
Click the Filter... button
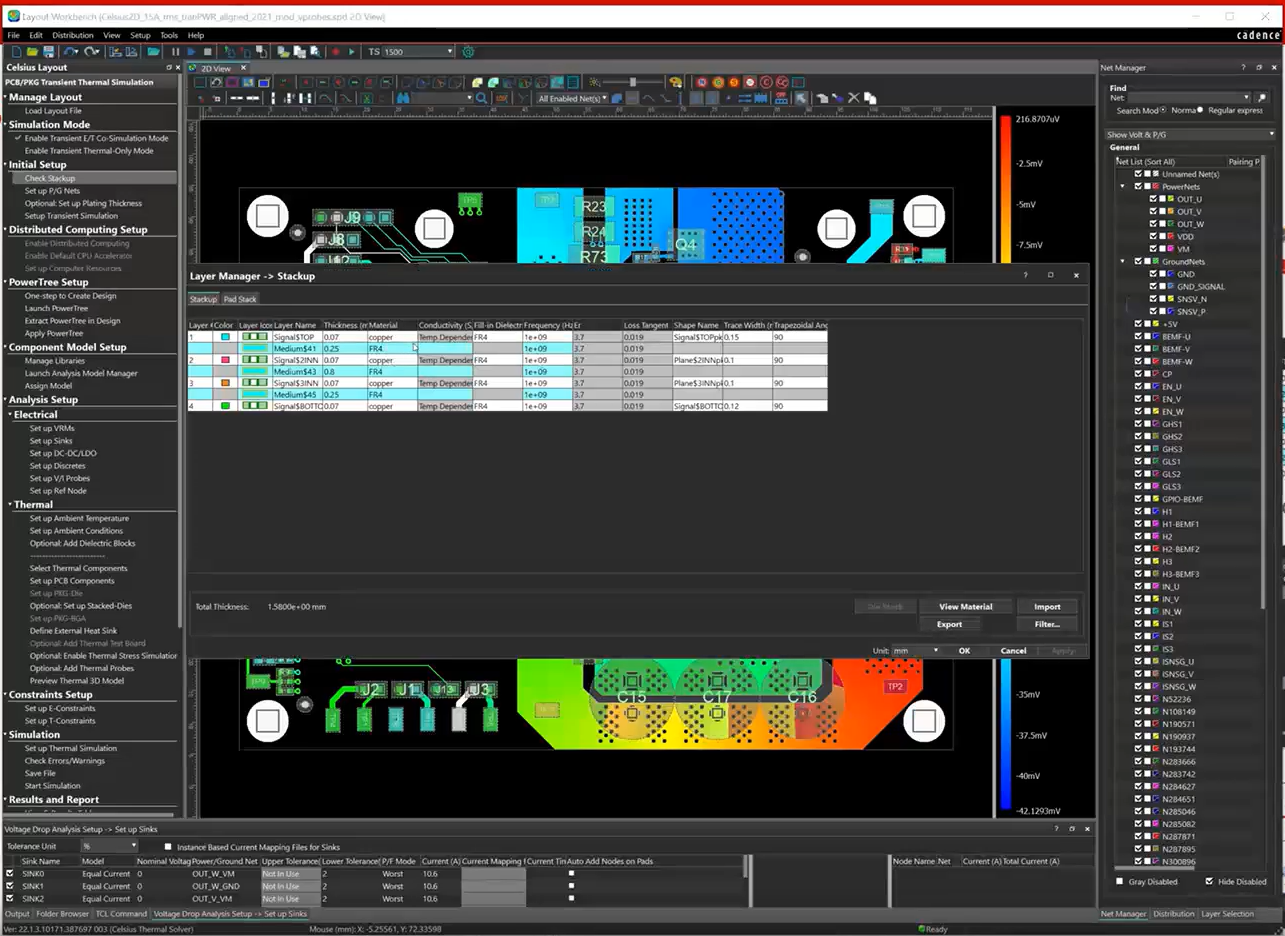(x=1047, y=624)
